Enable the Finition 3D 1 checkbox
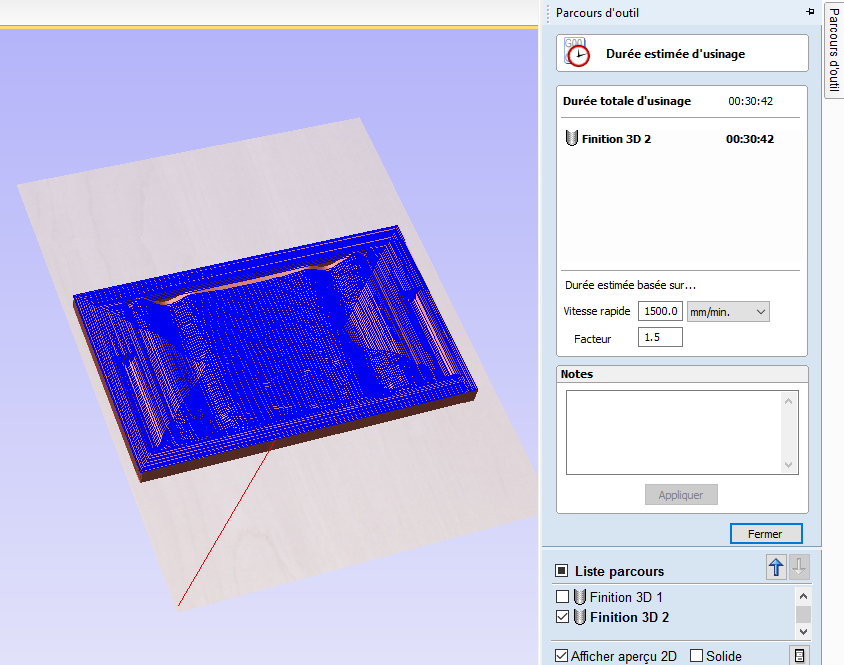This screenshot has height=665, width=844. (562, 597)
